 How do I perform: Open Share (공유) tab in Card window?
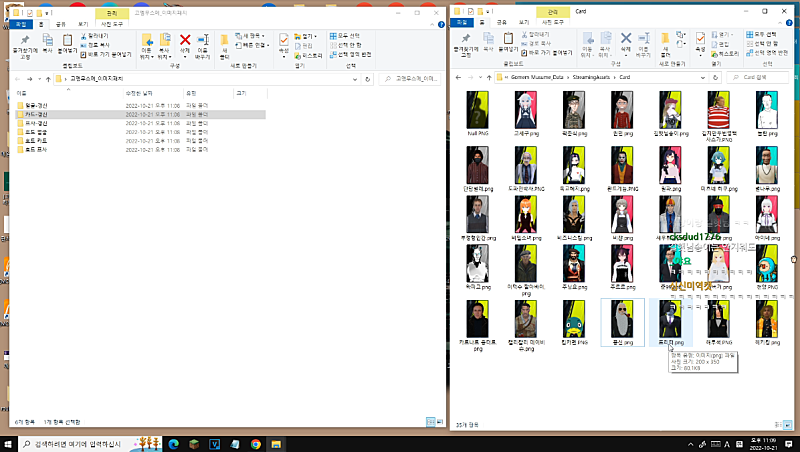pyautogui.click(x=502, y=22)
